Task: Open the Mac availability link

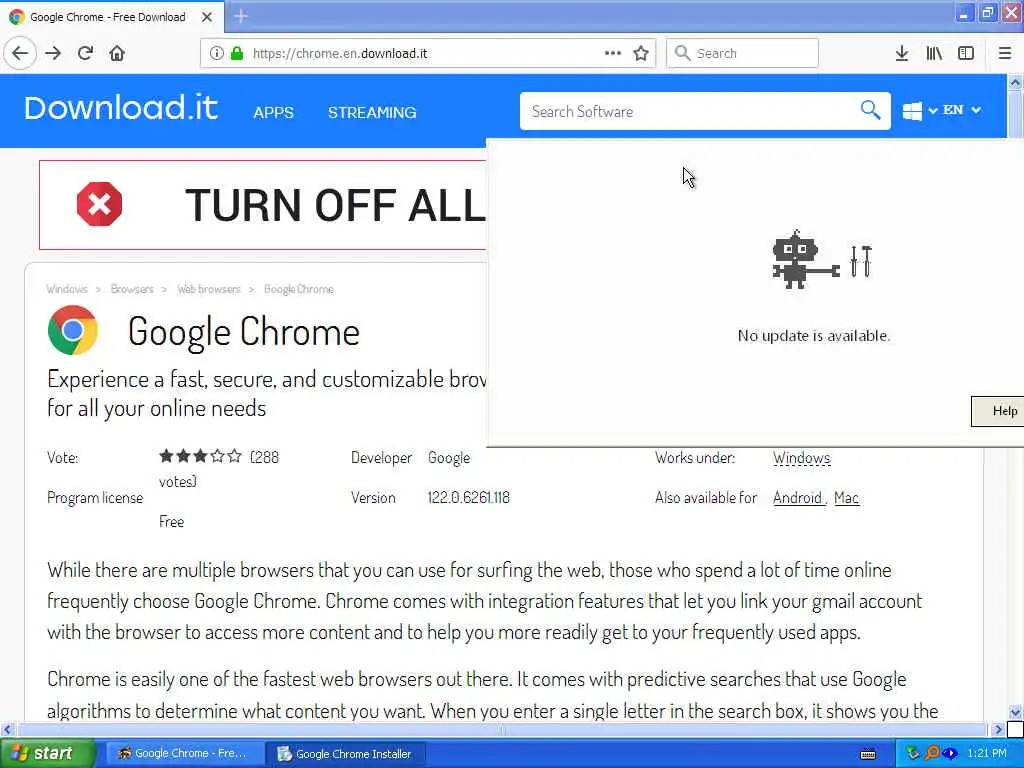Action: (846, 498)
